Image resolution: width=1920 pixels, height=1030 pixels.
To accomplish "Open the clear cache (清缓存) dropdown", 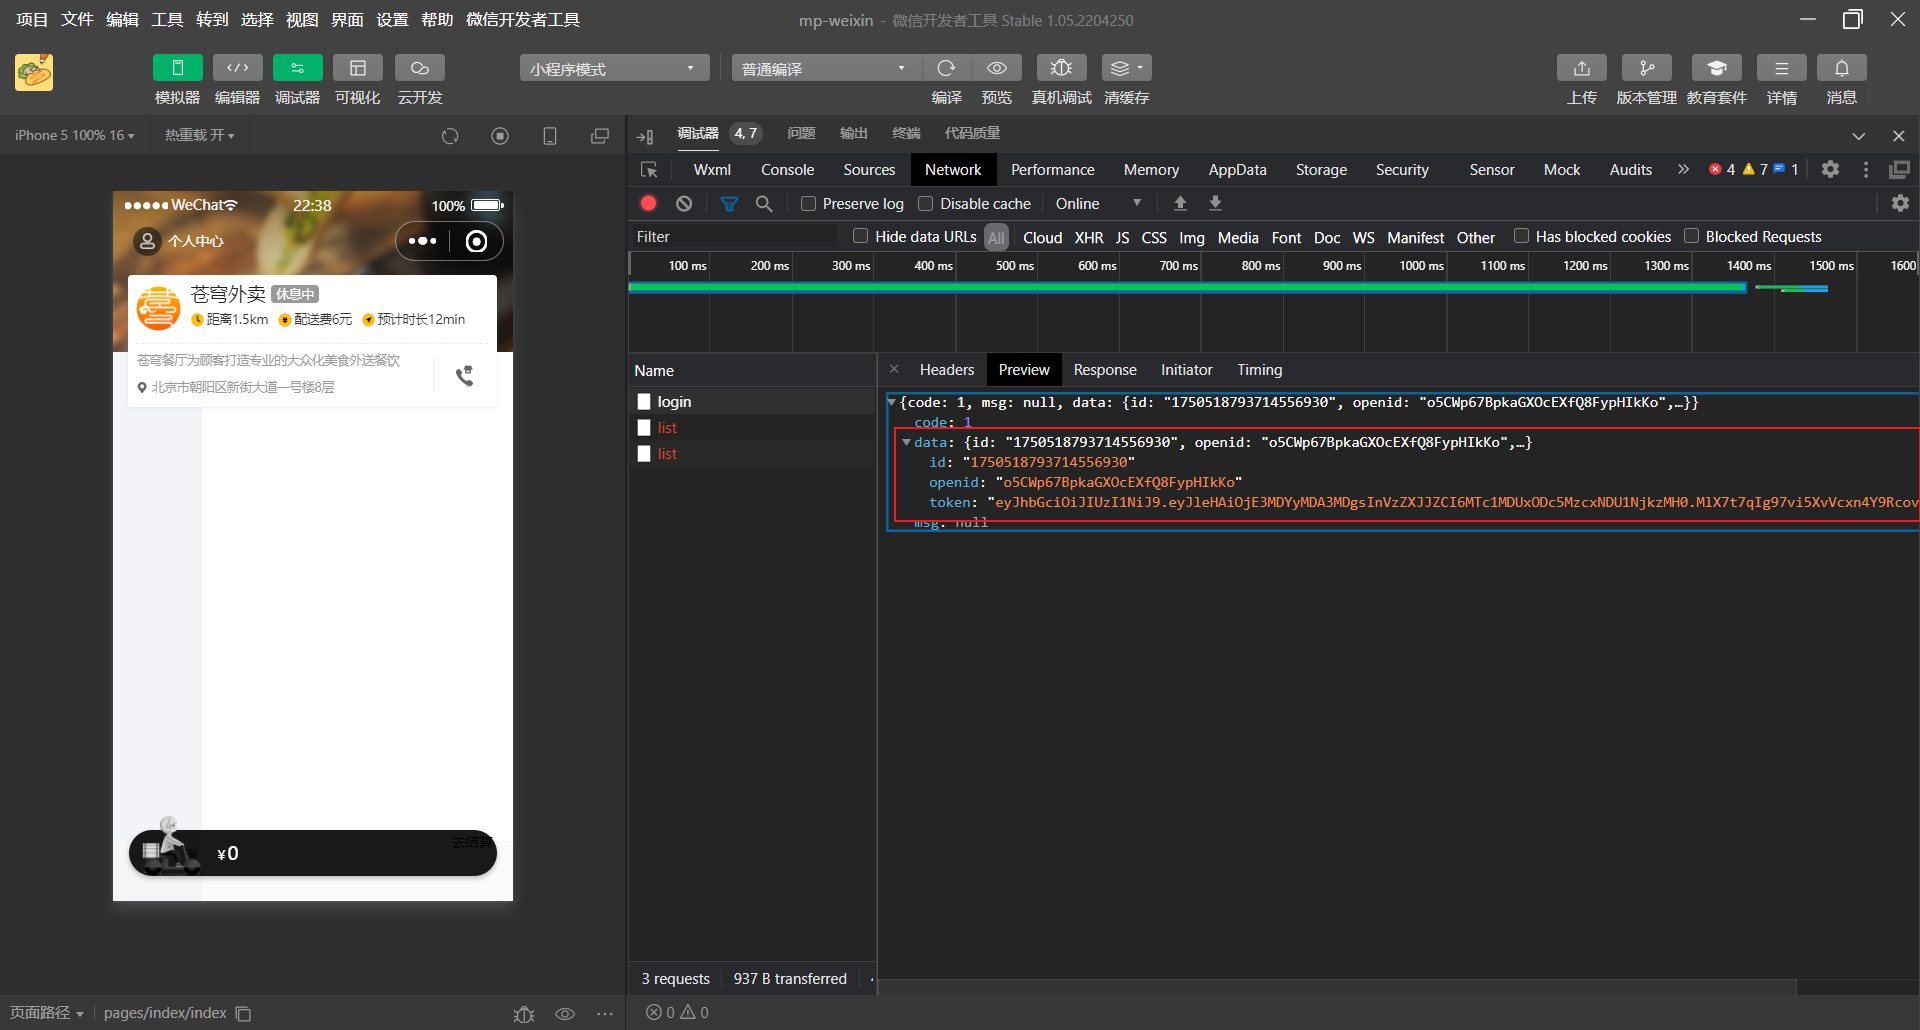I will point(1126,68).
